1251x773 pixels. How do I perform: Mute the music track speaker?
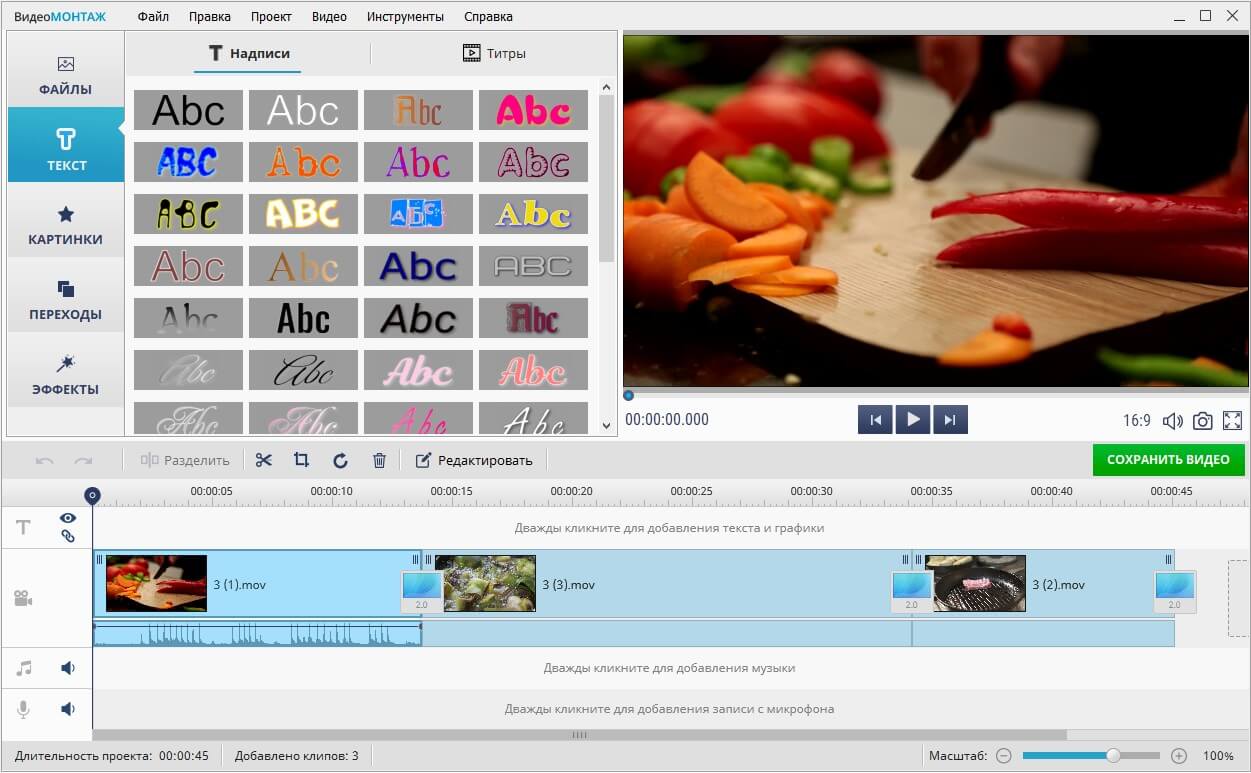tap(68, 668)
